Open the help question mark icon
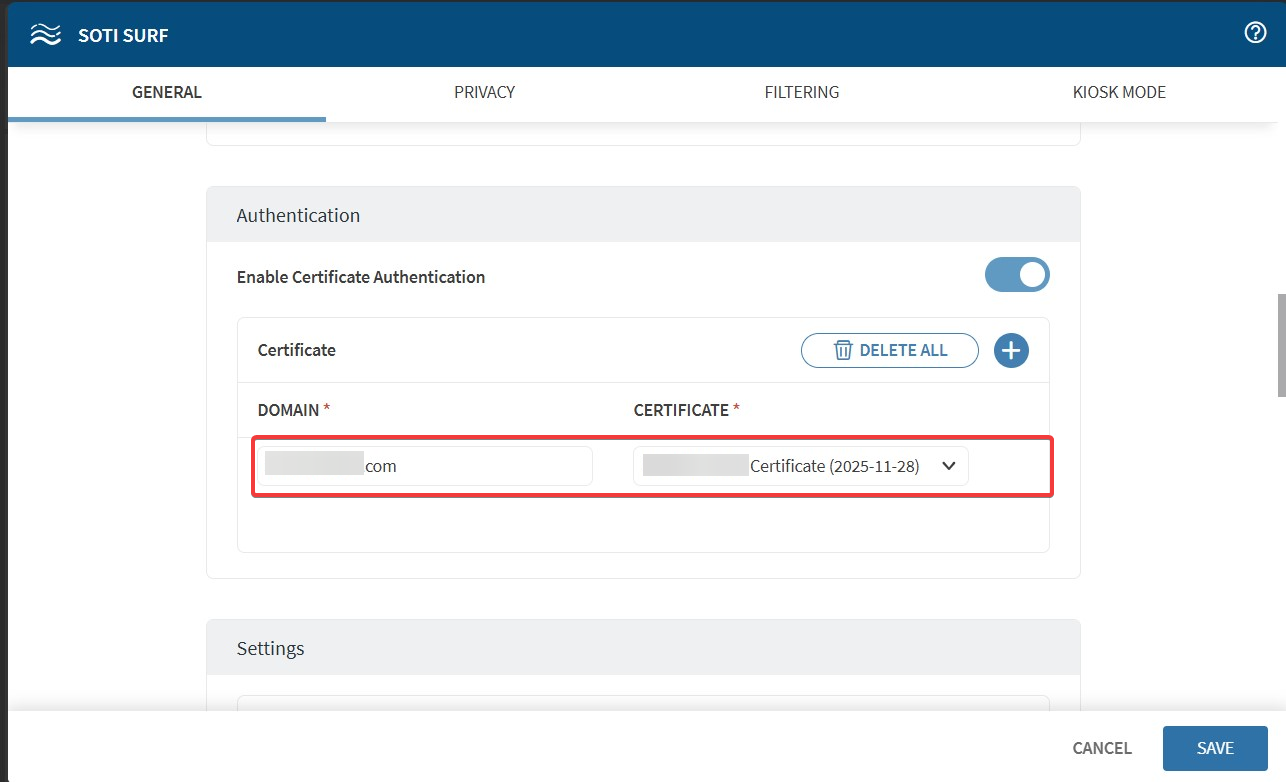This screenshot has width=1286, height=782. coord(1255,32)
